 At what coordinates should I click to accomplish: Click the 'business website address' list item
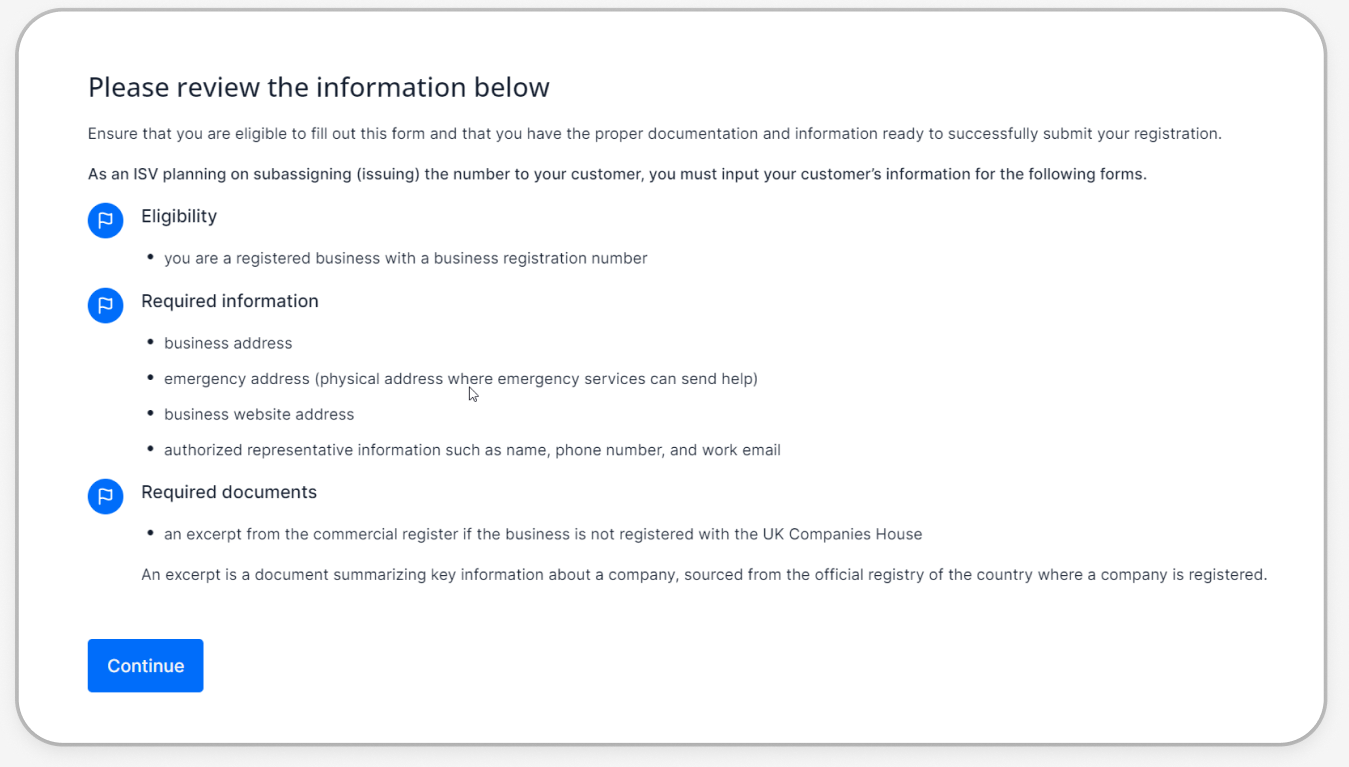coord(259,414)
